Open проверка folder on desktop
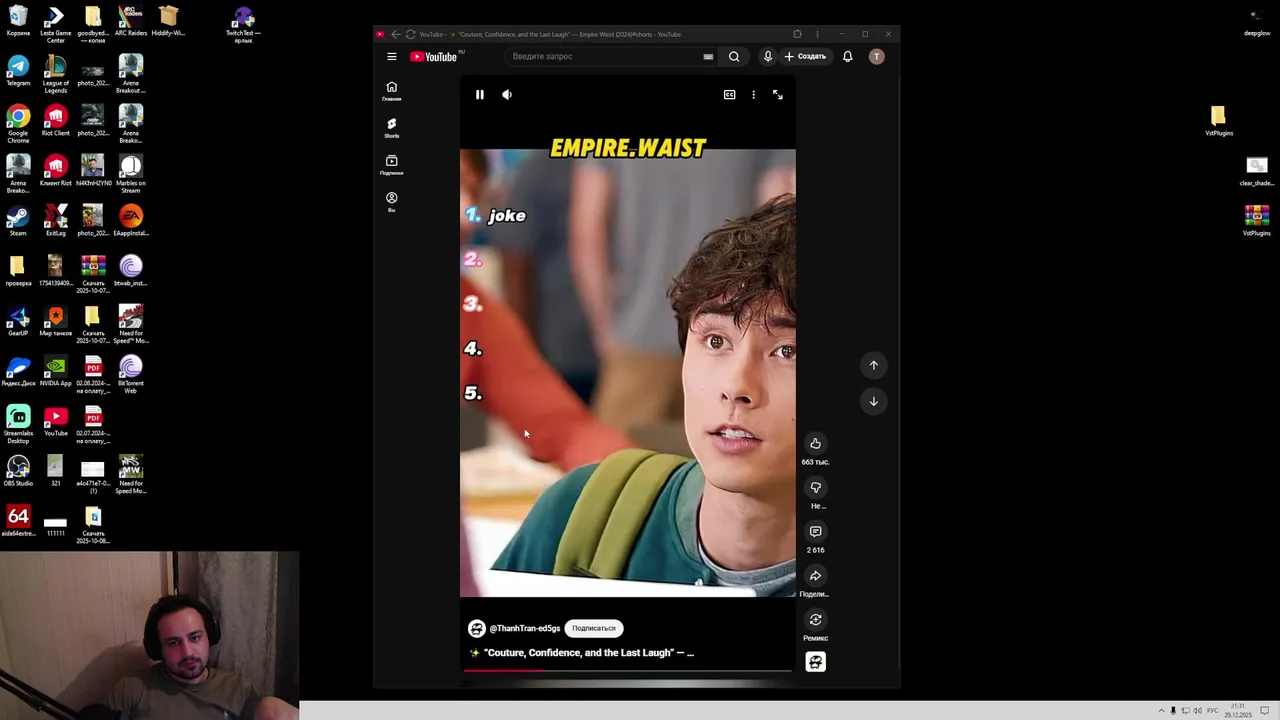Image resolution: width=1280 pixels, height=720 pixels. [x=18, y=272]
